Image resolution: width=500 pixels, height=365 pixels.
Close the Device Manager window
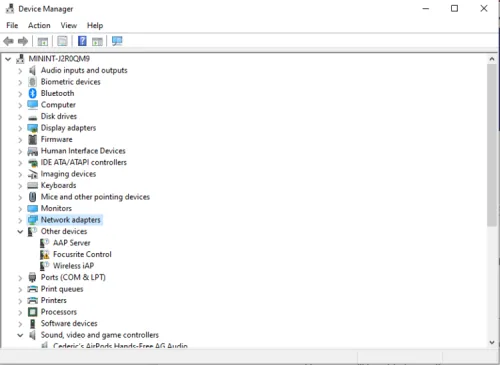[484, 9]
